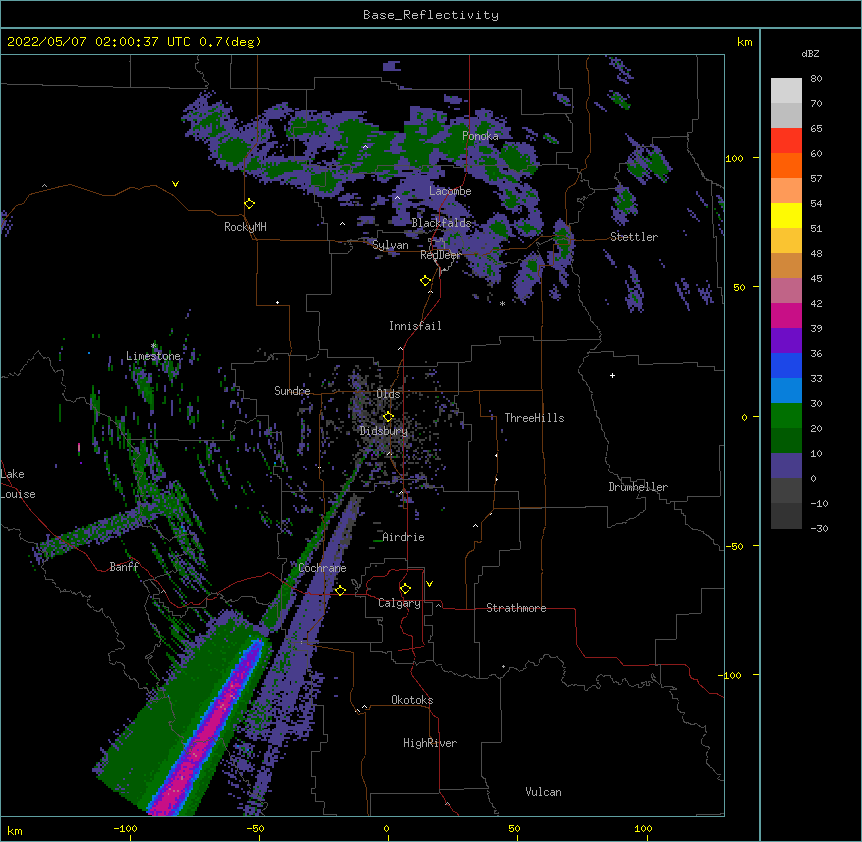This screenshot has width=862, height=842.
Task: Click the Sundre city label
Action: click(x=292, y=391)
